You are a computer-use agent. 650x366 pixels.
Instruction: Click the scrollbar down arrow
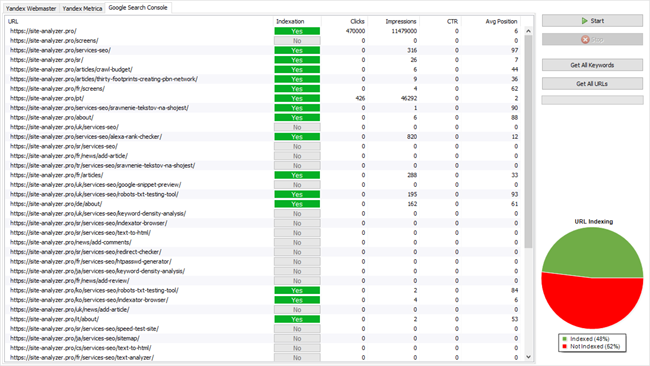528,357
